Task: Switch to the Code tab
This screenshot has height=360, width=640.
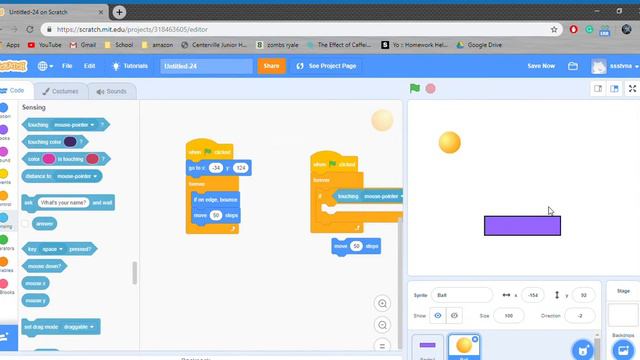Action: (16, 91)
